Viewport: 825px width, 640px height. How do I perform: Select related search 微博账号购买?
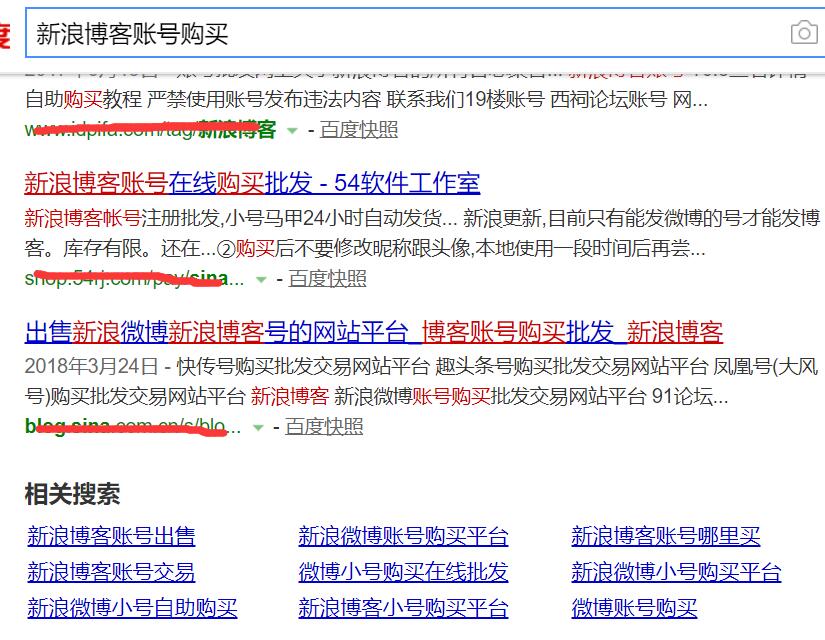634,608
